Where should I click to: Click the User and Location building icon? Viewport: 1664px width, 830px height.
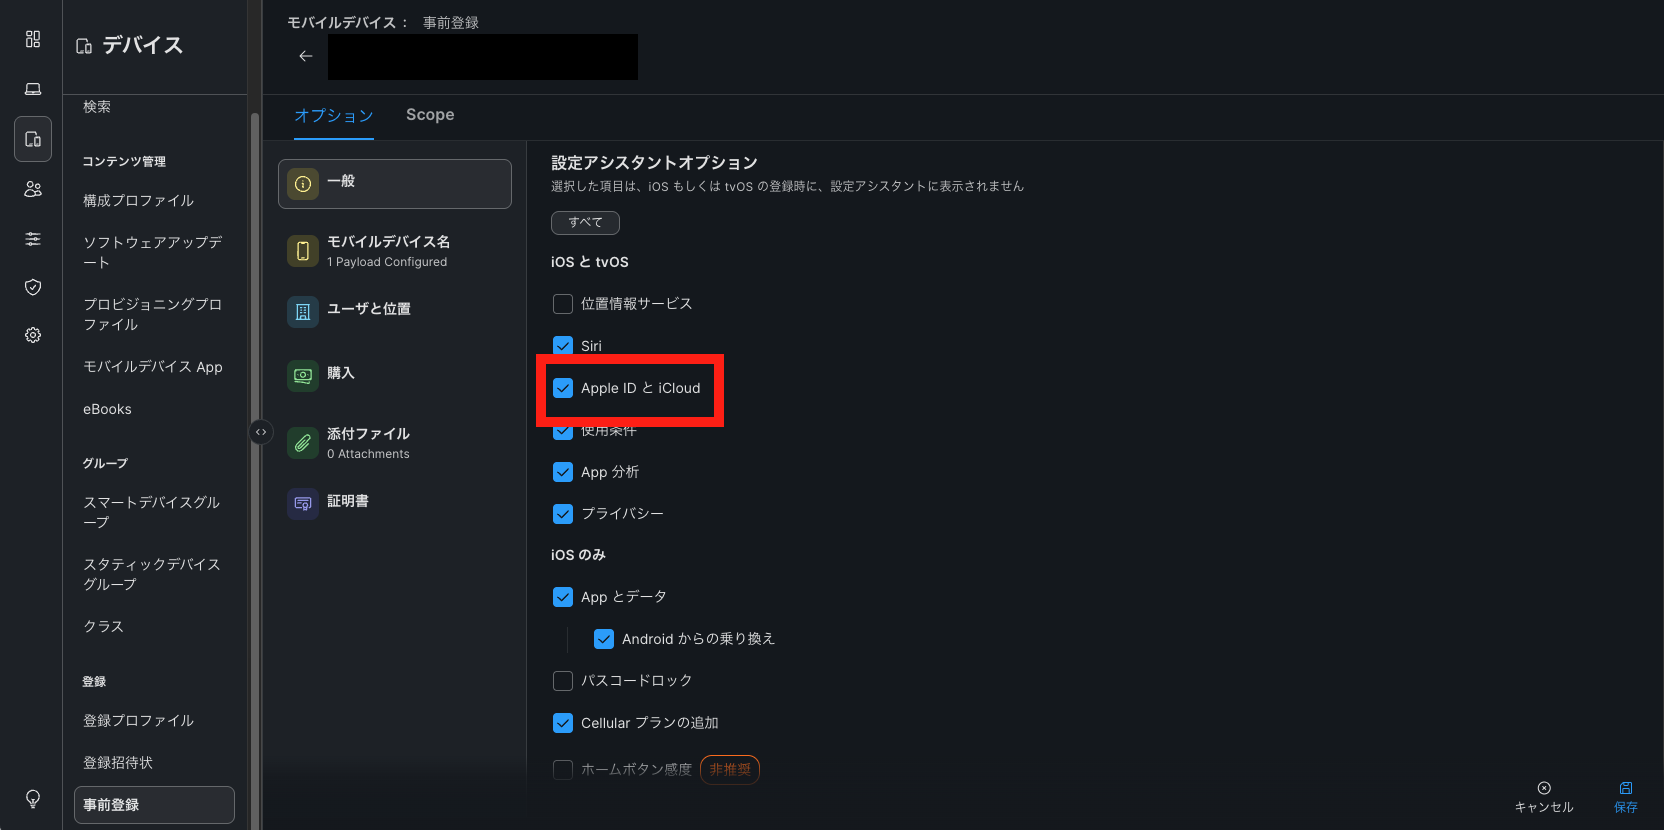[303, 312]
